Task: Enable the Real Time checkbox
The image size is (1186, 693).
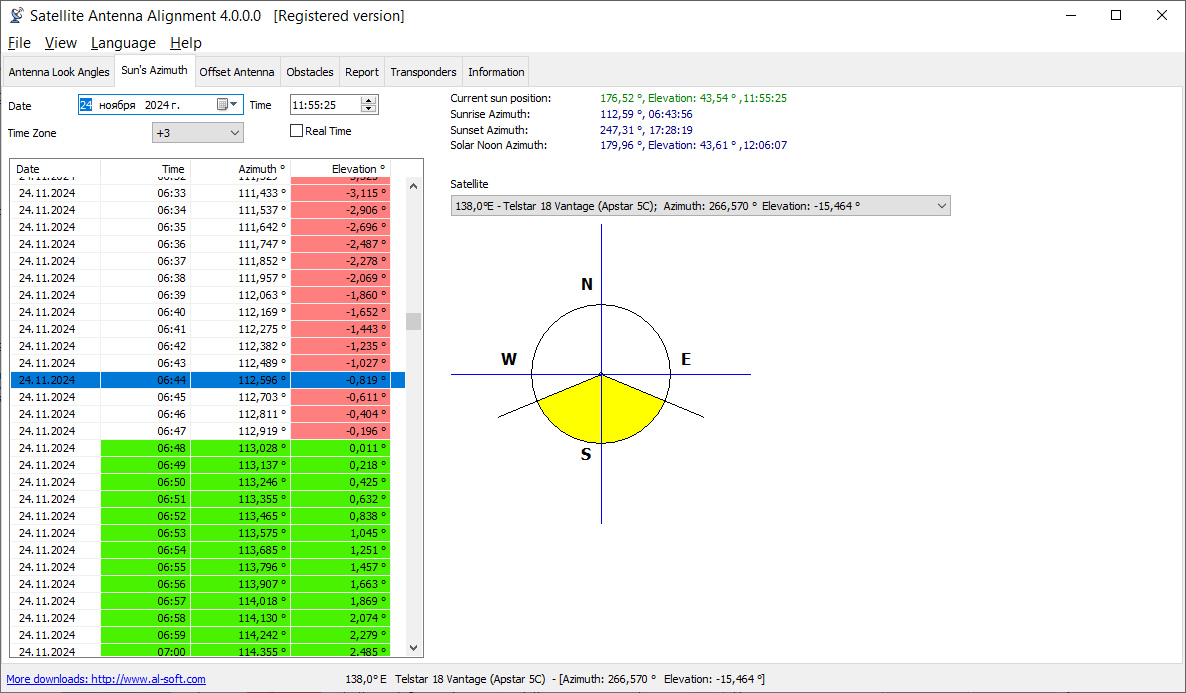Action: coord(297,131)
